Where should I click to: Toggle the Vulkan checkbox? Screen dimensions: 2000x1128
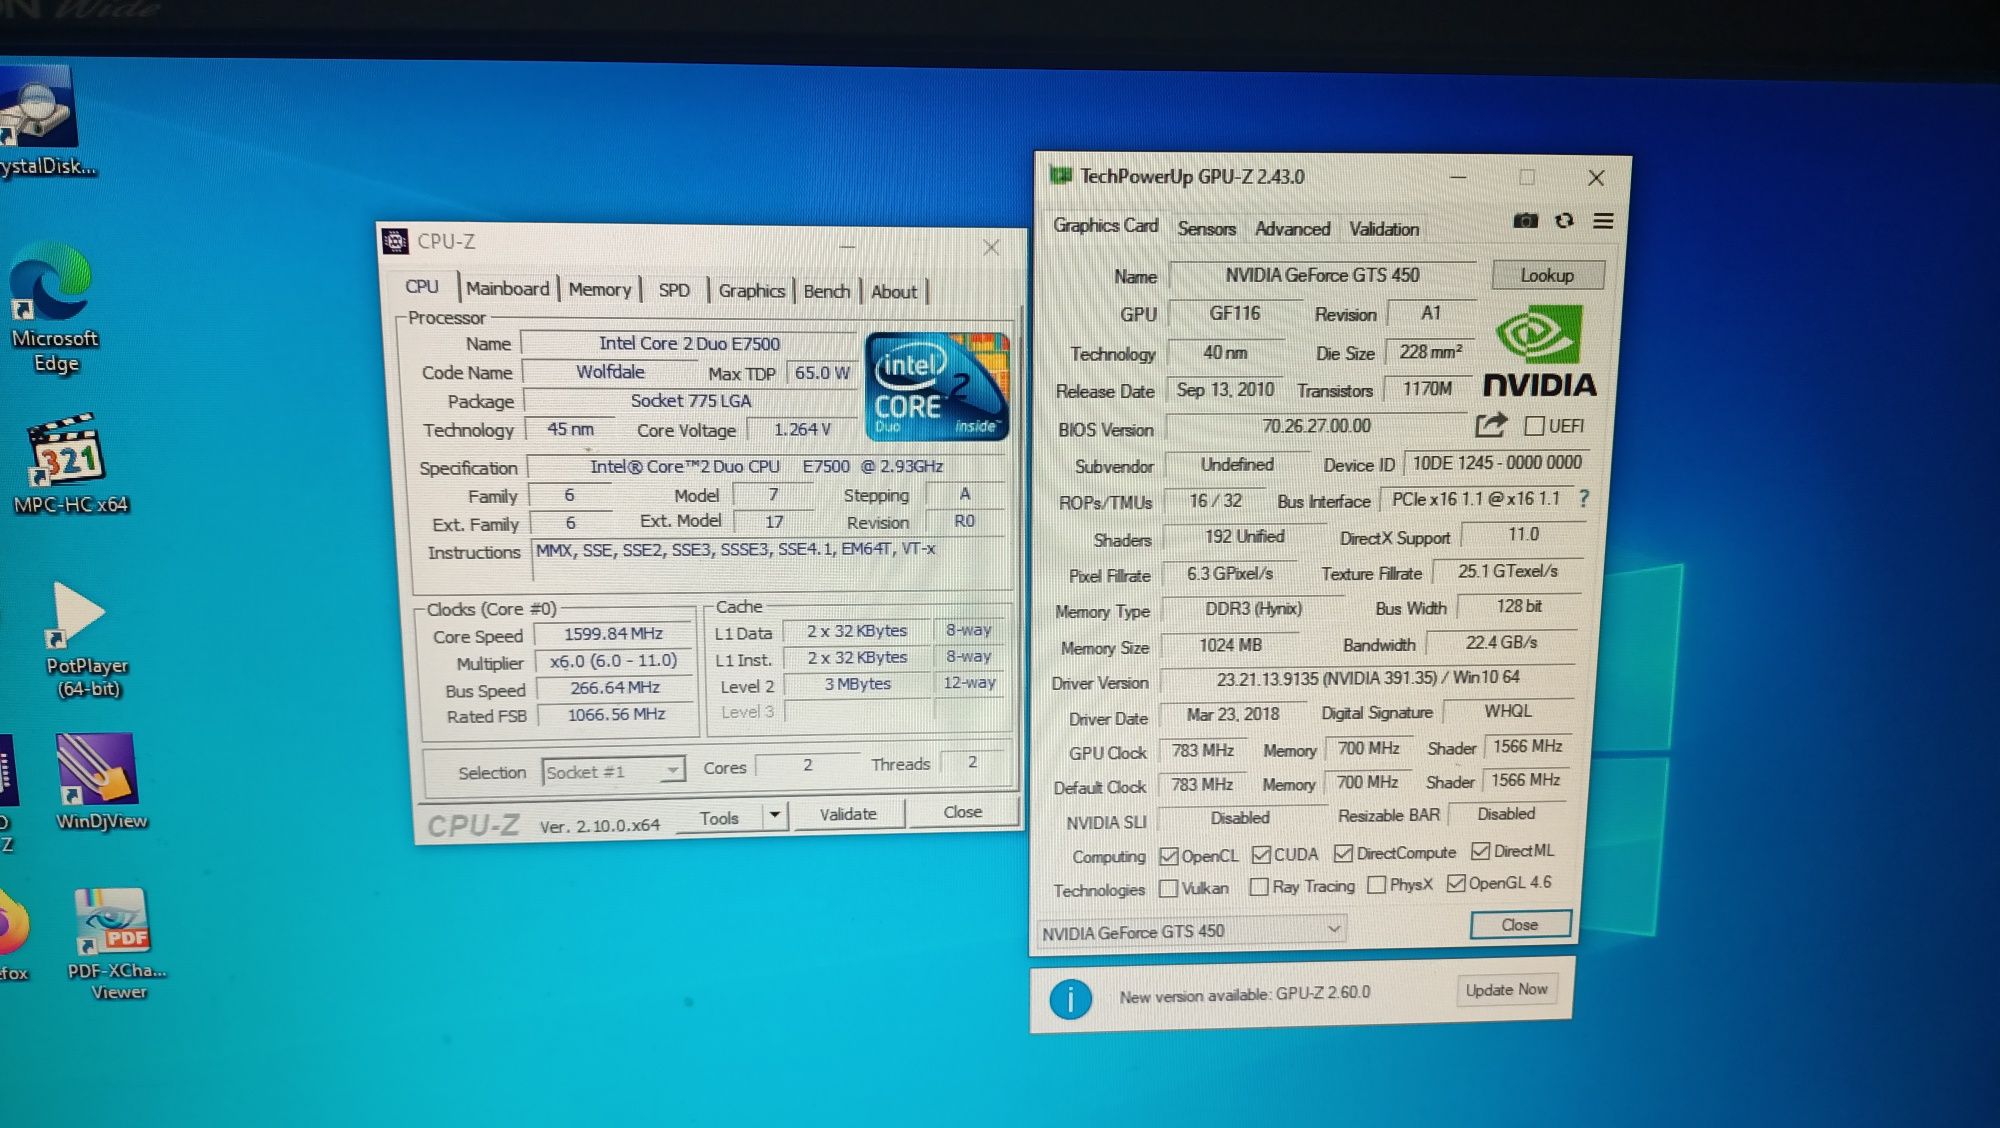1168,888
